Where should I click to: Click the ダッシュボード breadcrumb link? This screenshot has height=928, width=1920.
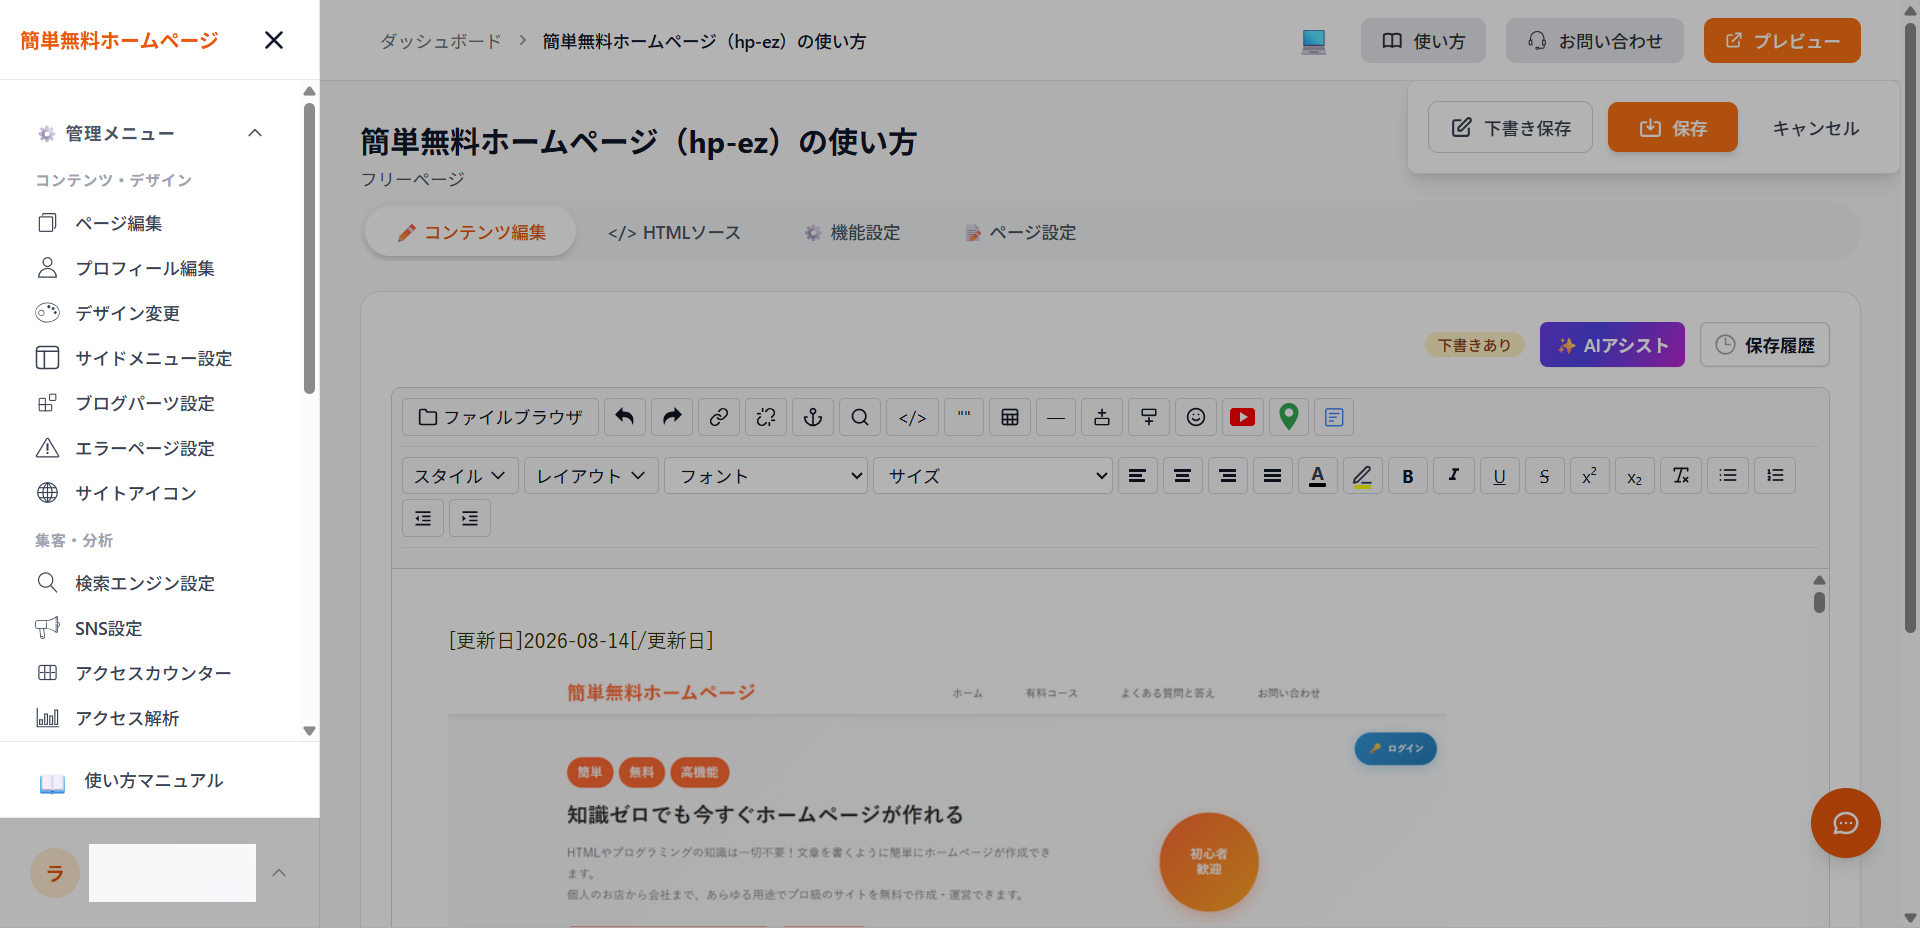coord(441,41)
